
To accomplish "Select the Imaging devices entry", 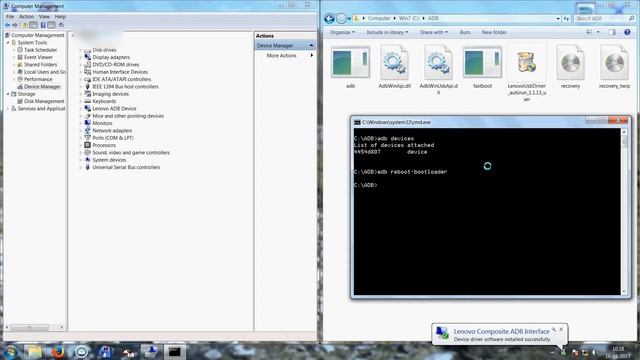I will 110,94.
